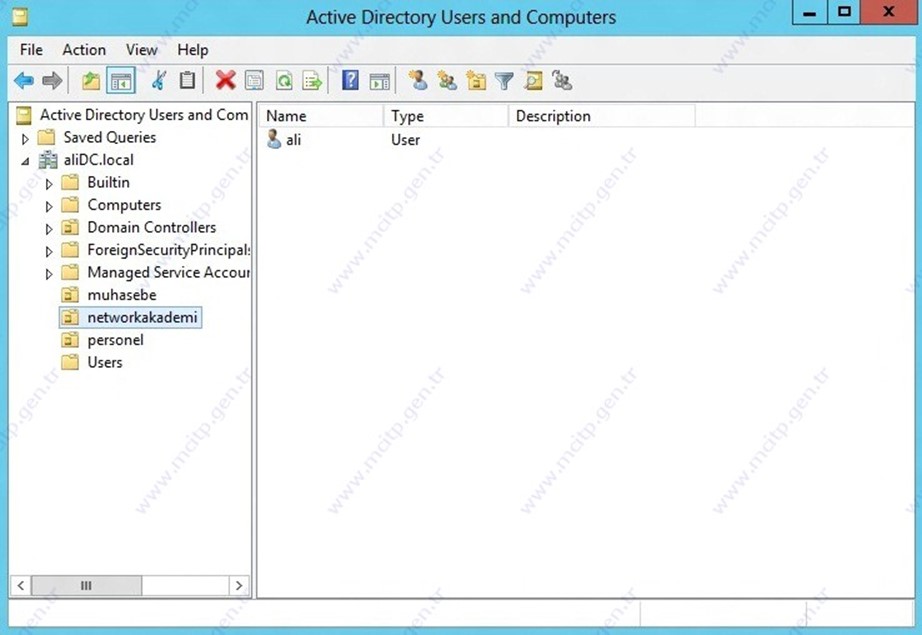Sort by the Type column header
The height and width of the screenshot is (635, 922).
point(446,116)
